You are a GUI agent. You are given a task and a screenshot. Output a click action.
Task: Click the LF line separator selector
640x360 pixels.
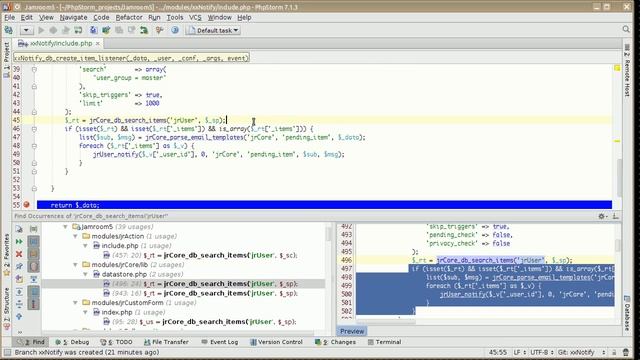pyautogui.click(x=519, y=352)
